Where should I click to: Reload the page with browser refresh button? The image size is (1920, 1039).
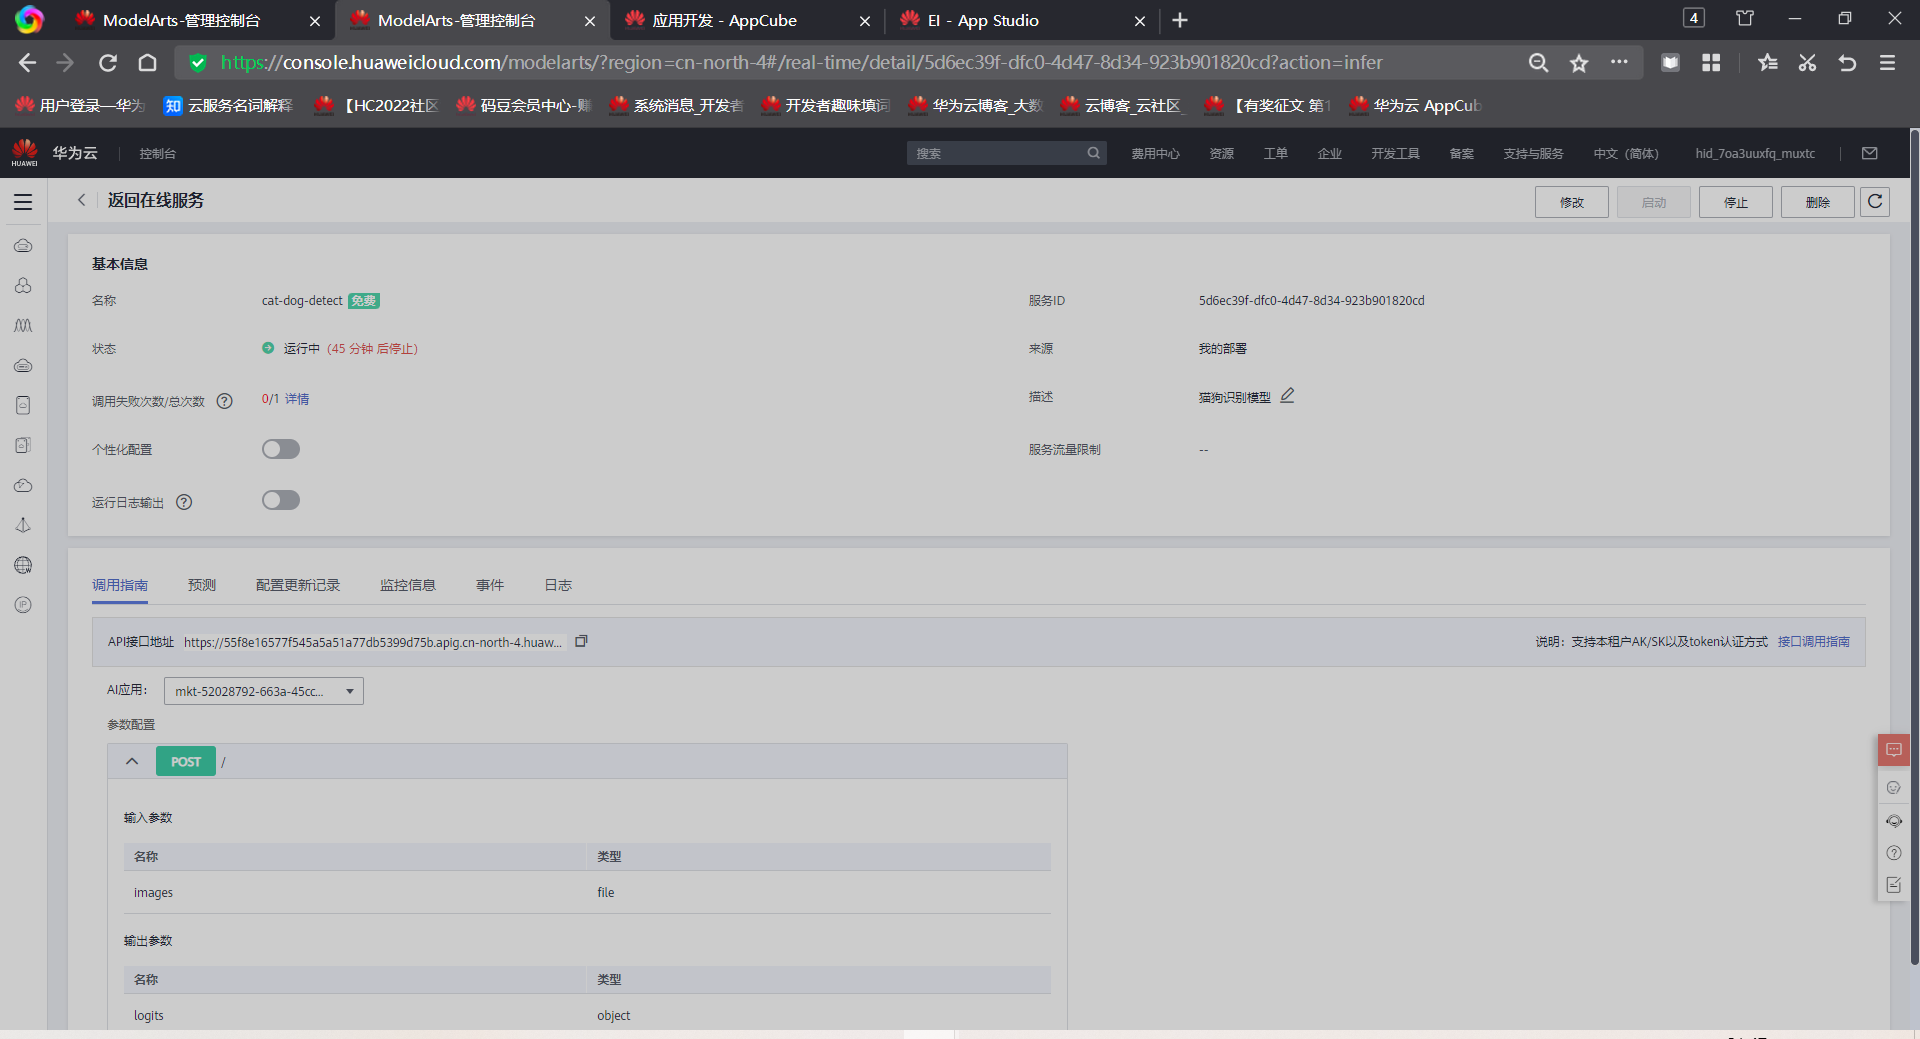(x=108, y=63)
